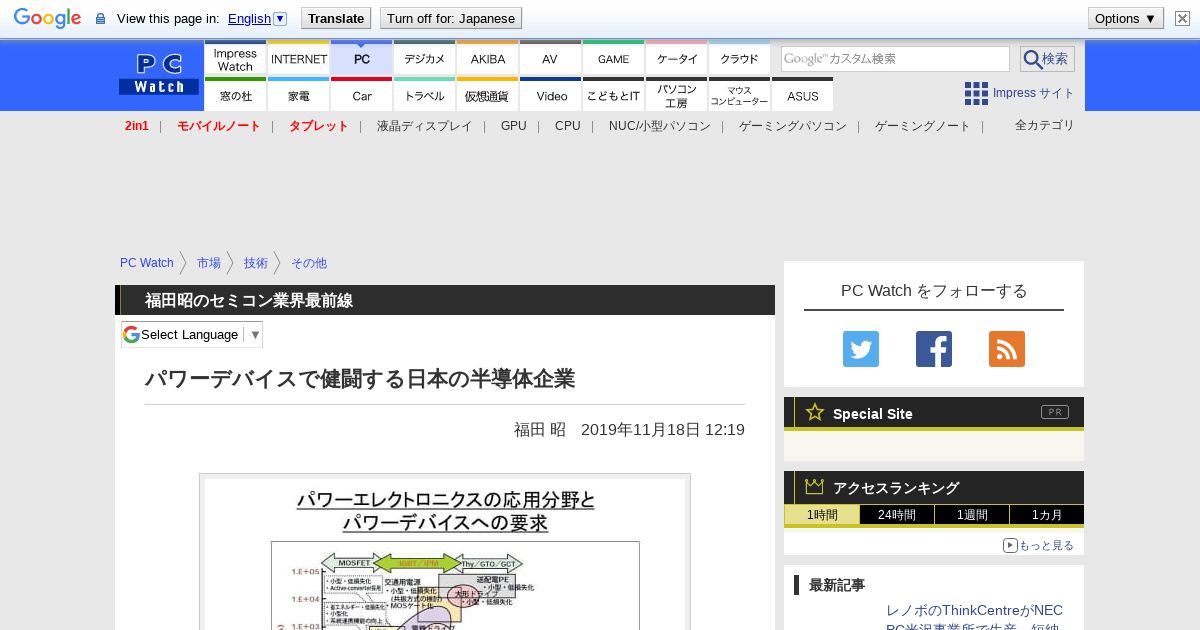
Task: Click the 検索 search button
Action: pos(1047,59)
